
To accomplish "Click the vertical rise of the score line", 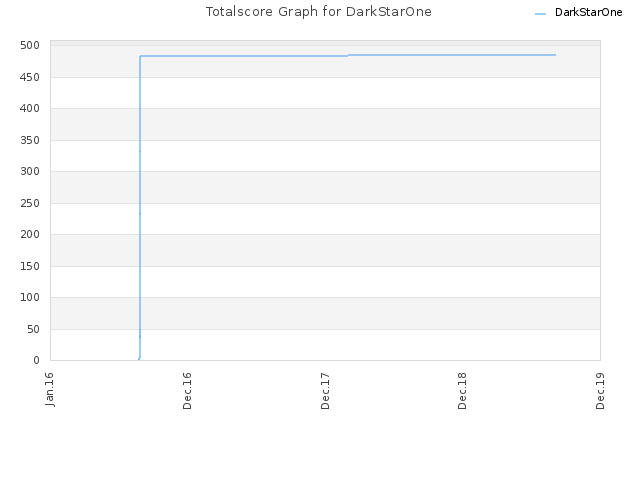I will click(x=140, y=207).
